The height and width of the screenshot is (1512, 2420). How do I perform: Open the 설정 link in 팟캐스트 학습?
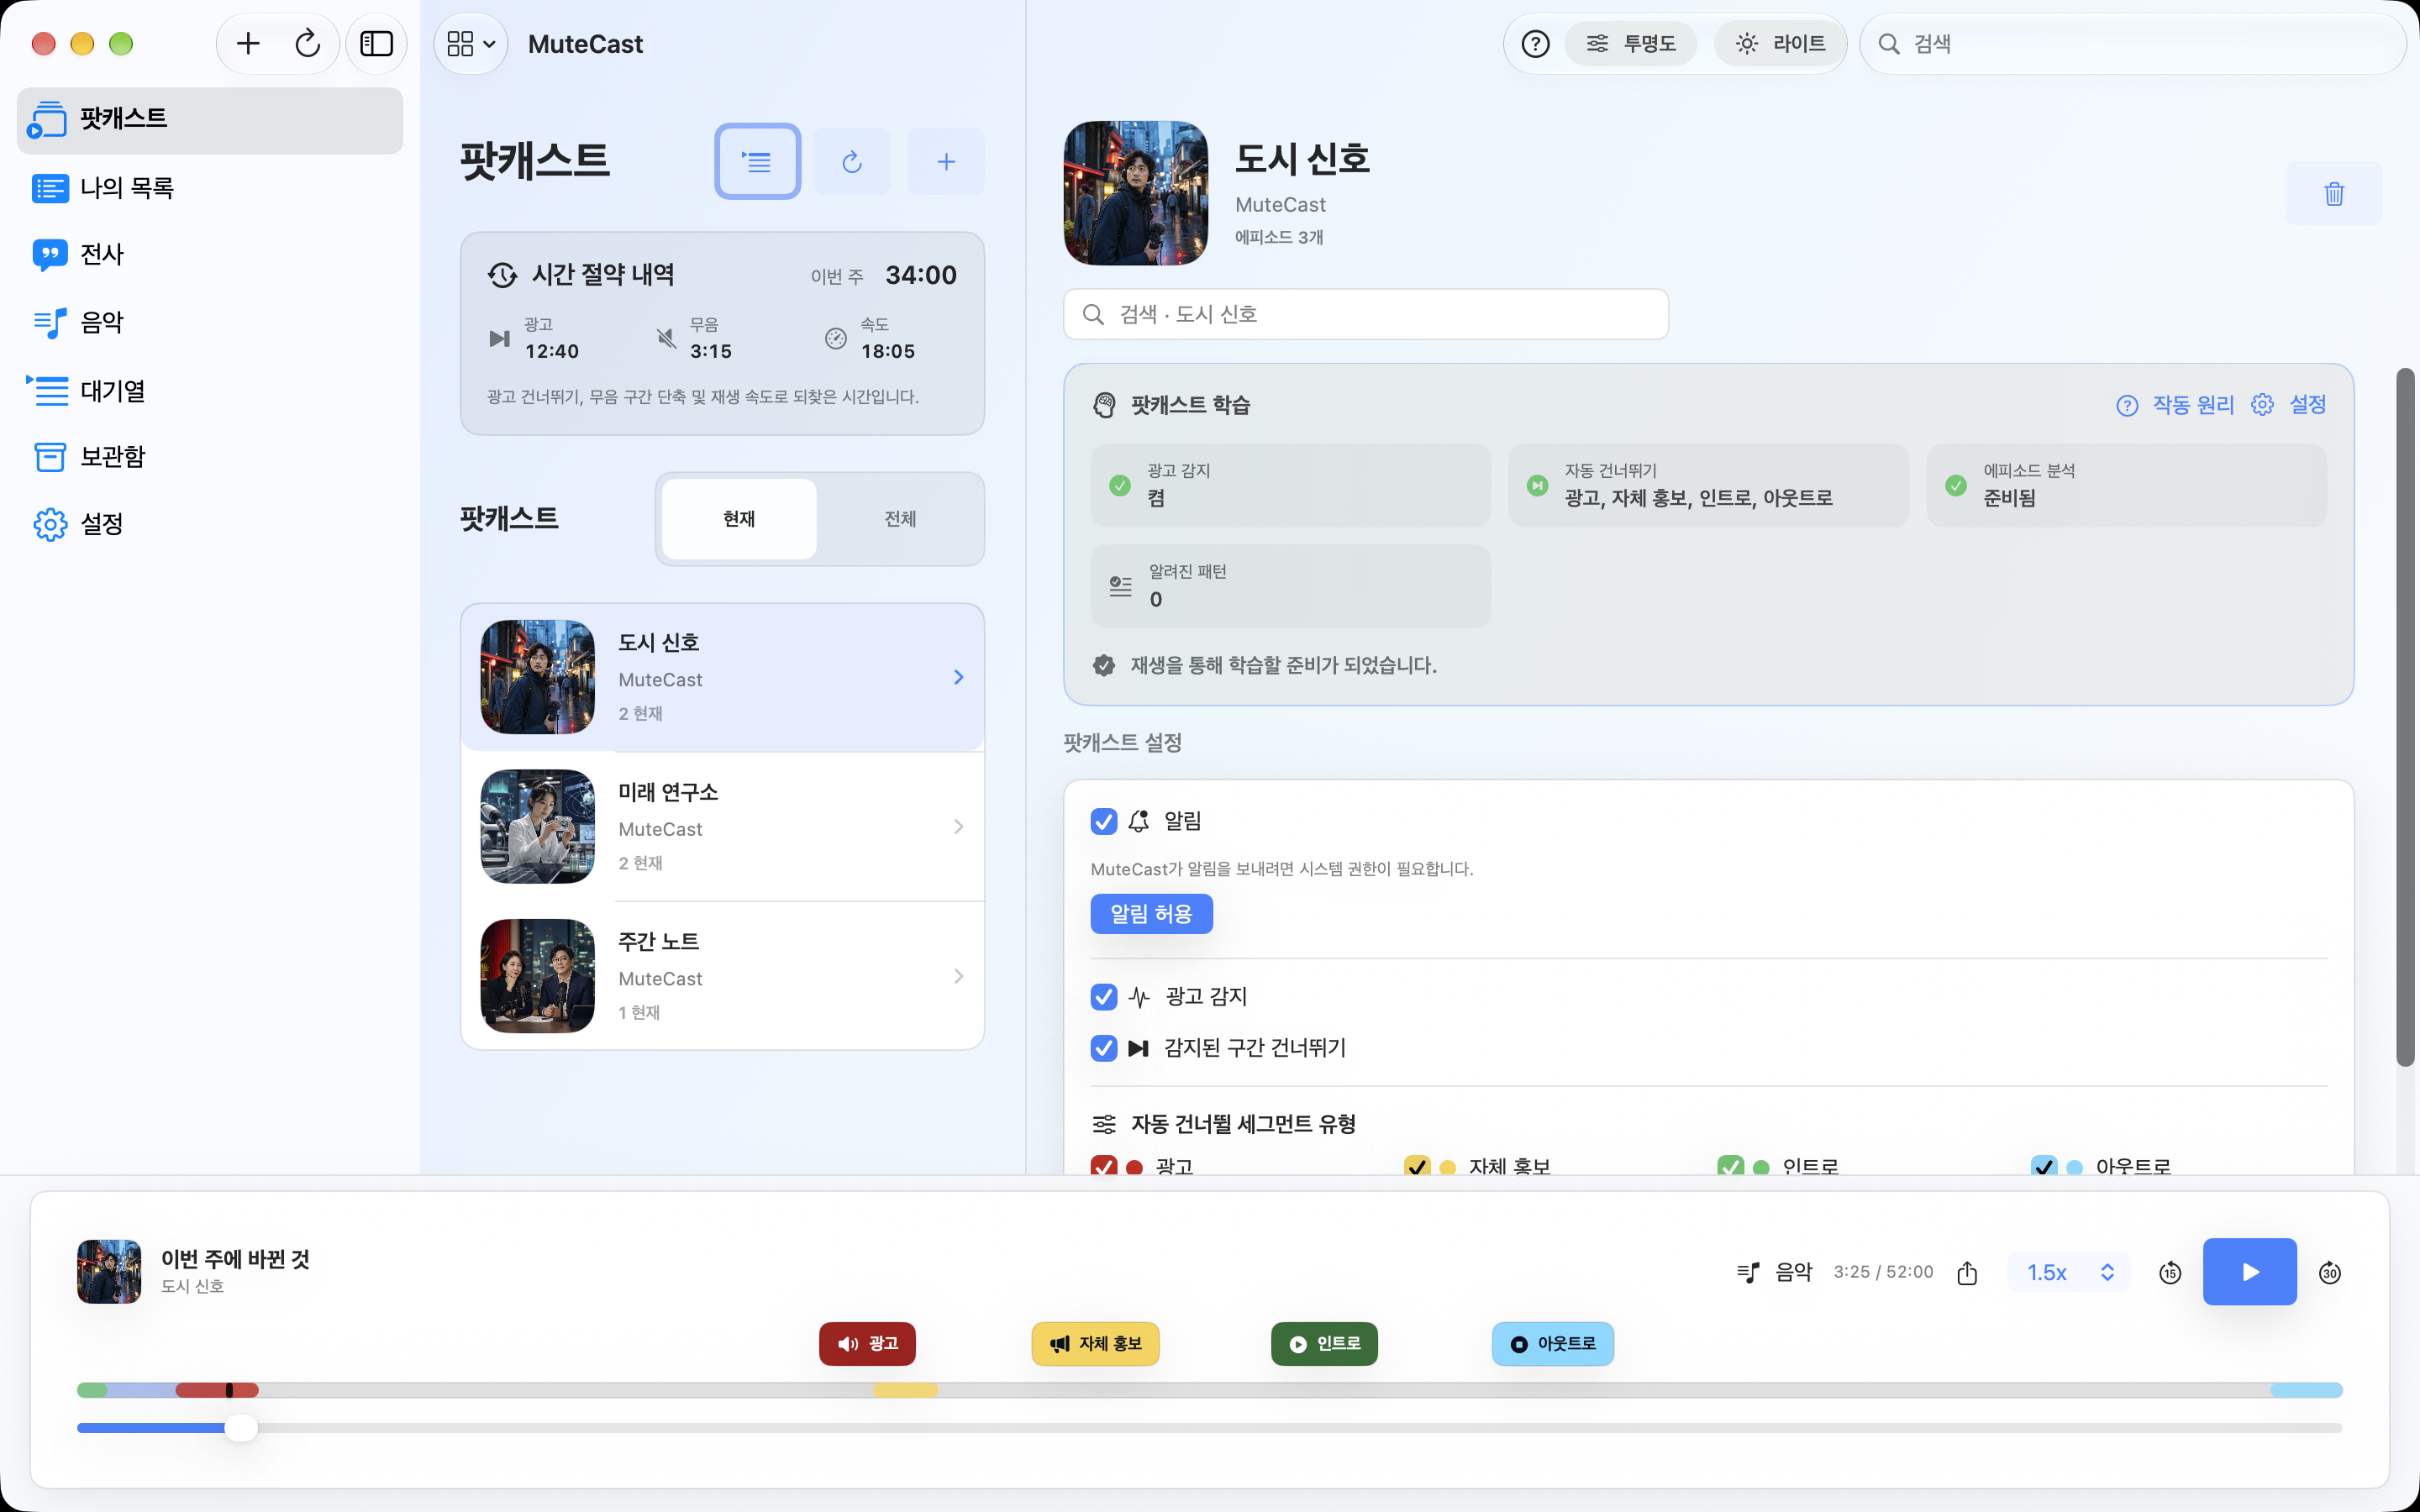2289,405
